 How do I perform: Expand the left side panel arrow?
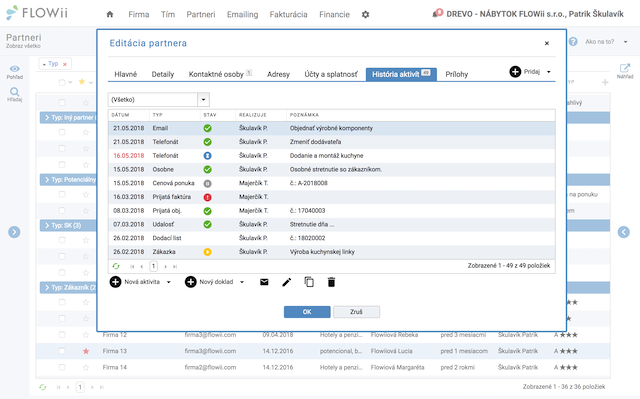click(x=14, y=232)
